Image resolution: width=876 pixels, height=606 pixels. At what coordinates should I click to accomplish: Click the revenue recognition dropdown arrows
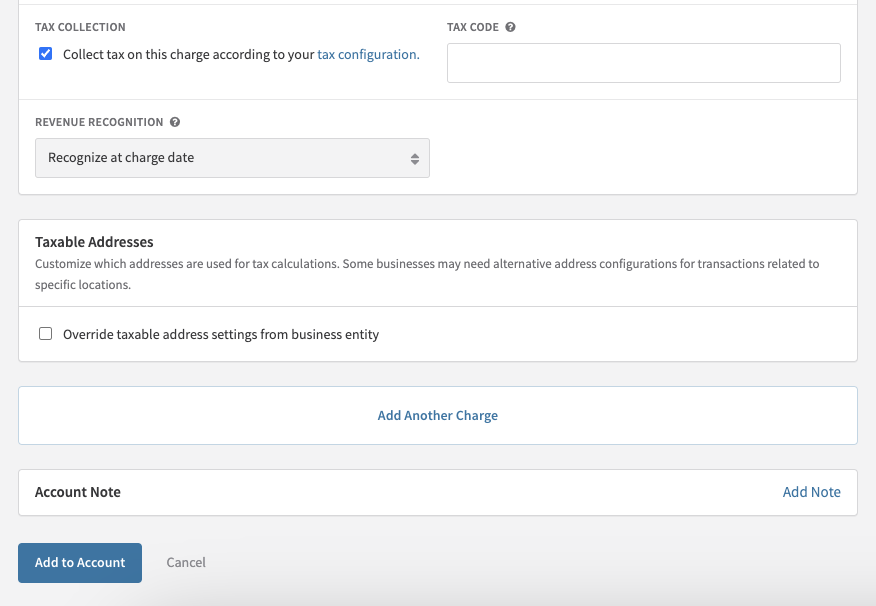point(415,159)
